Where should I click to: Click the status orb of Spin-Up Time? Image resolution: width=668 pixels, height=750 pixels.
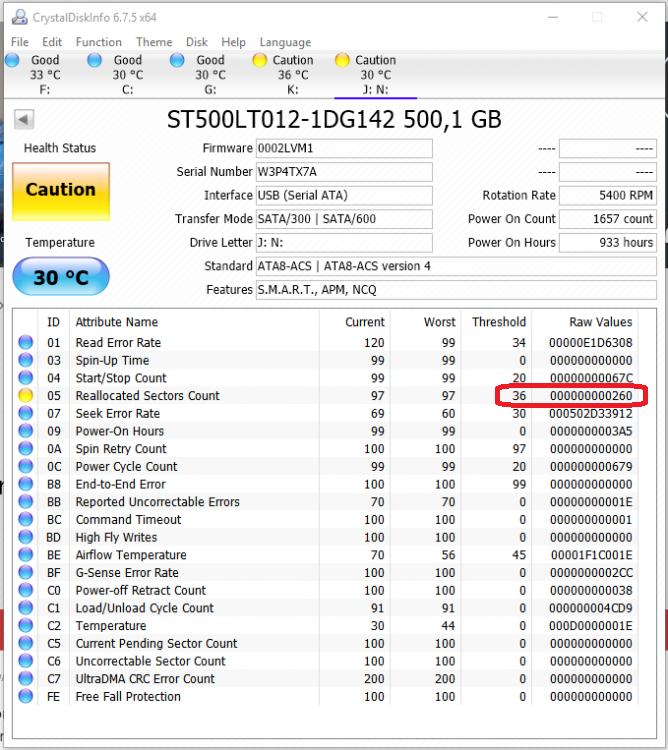coord(26,360)
